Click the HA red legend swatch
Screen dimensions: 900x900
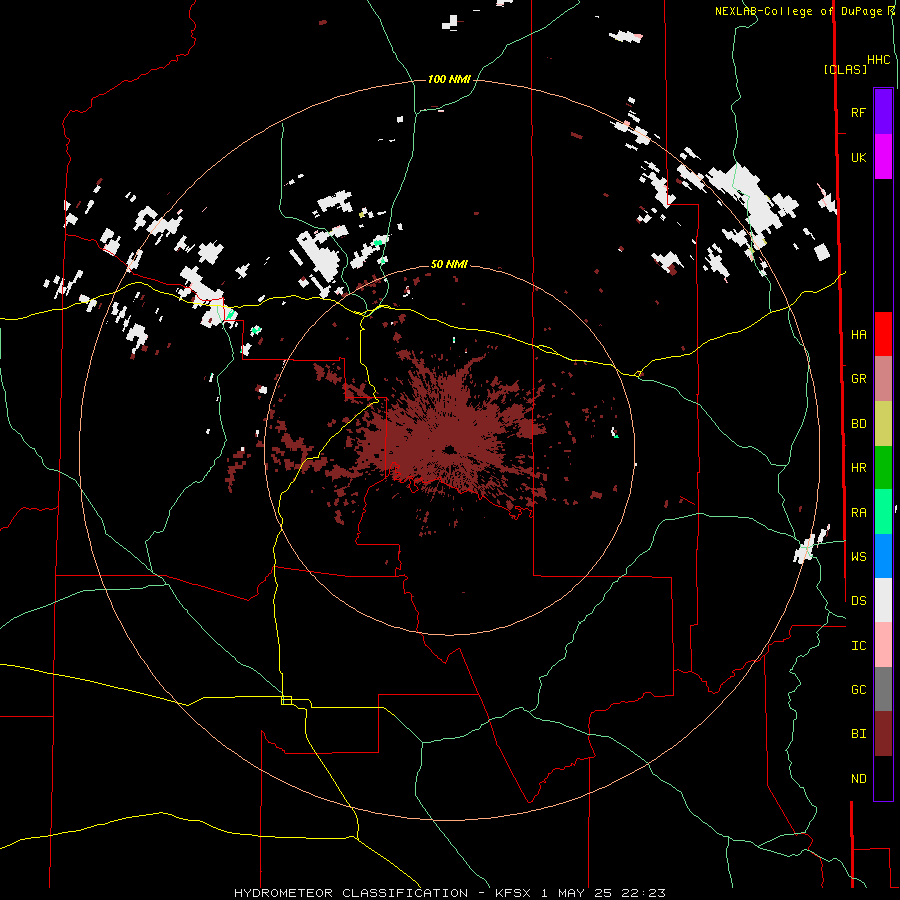[883, 334]
